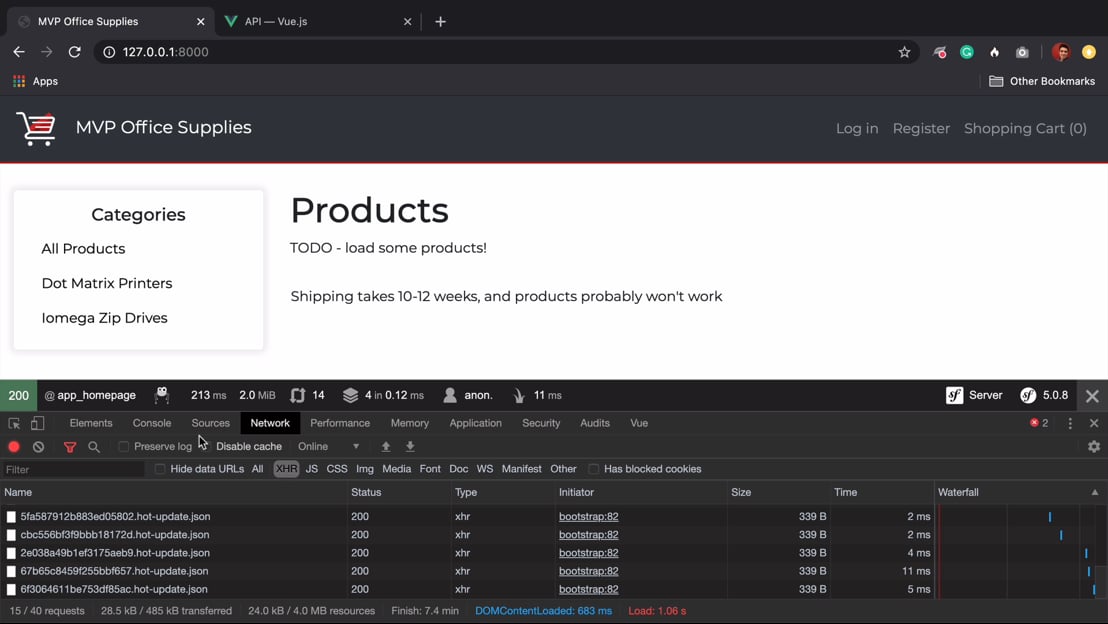Check Hide data URLs

(x=160, y=469)
